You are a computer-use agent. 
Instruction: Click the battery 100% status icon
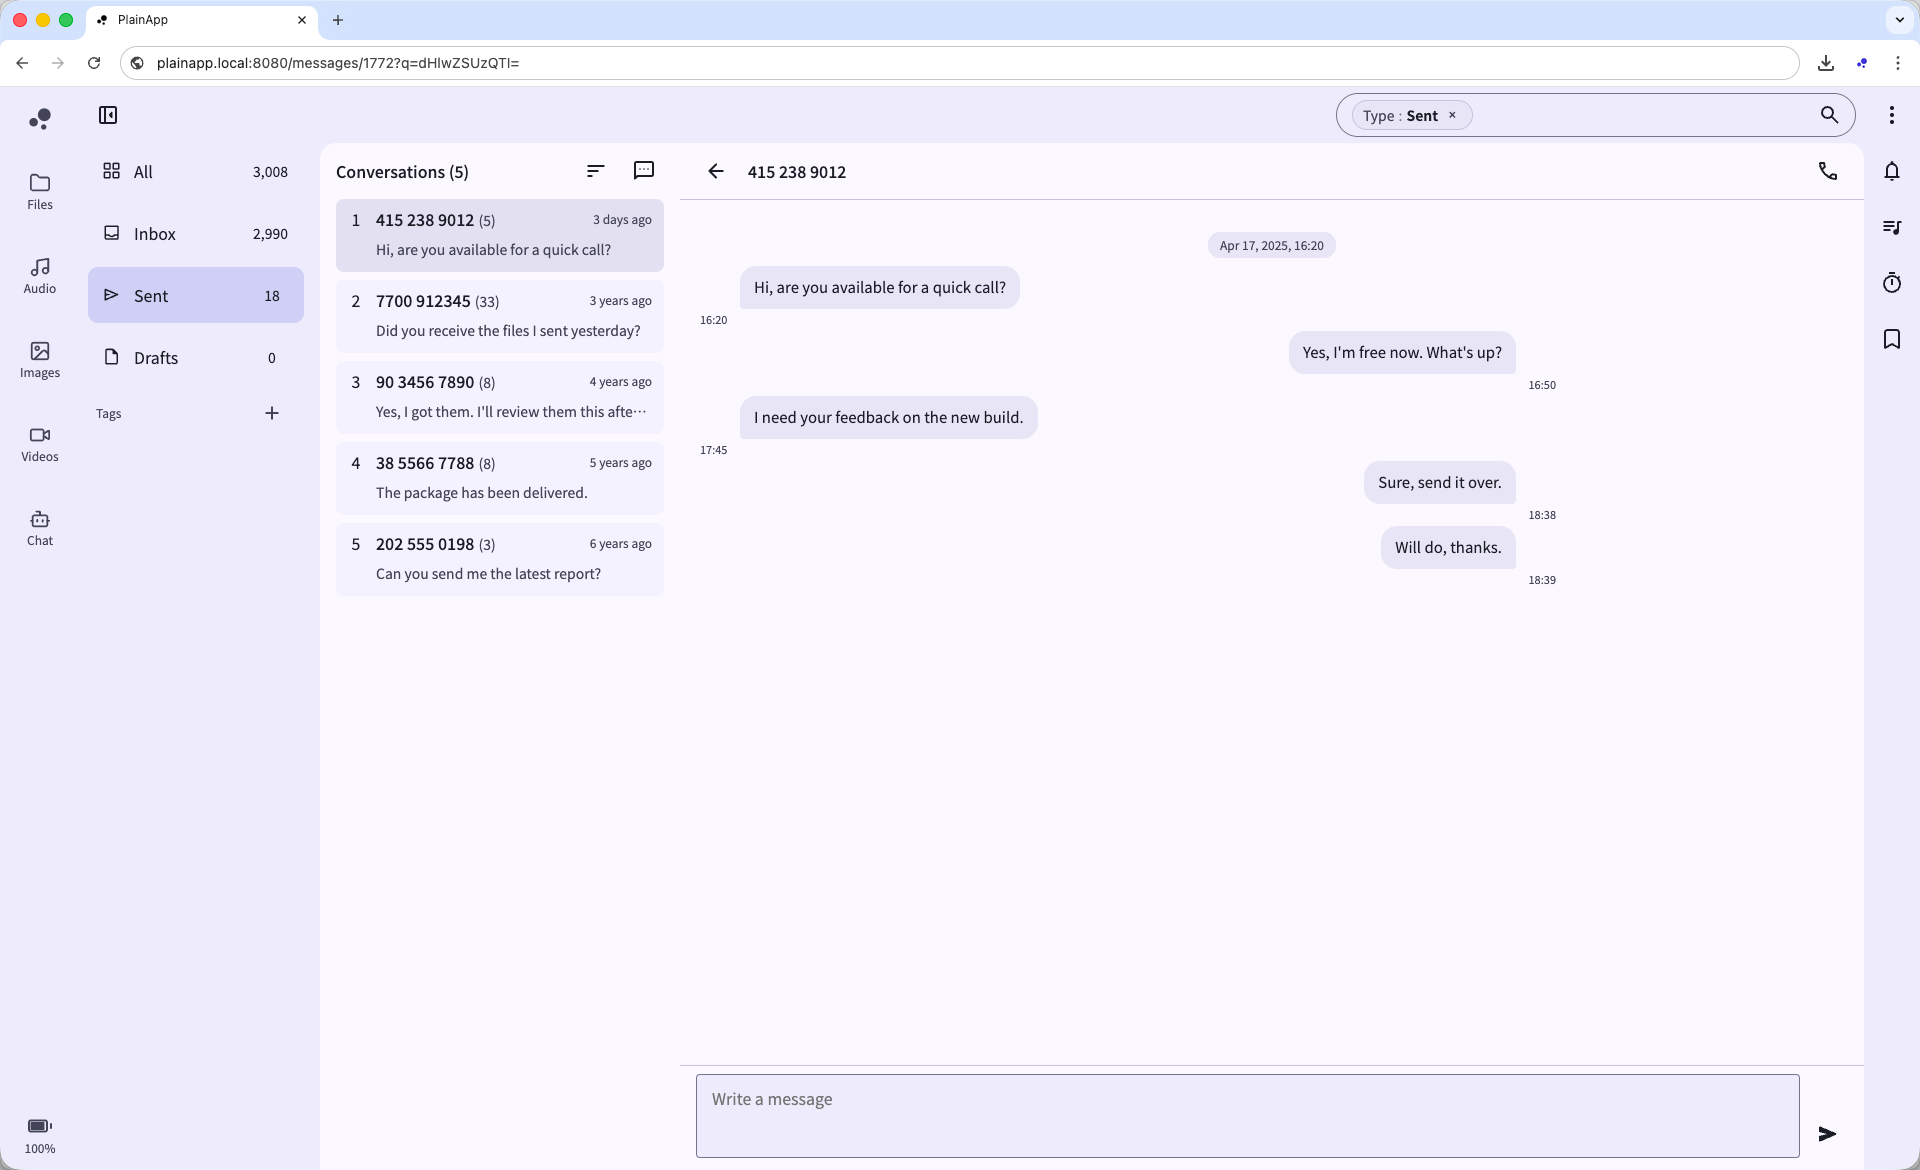pyautogui.click(x=40, y=1136)
